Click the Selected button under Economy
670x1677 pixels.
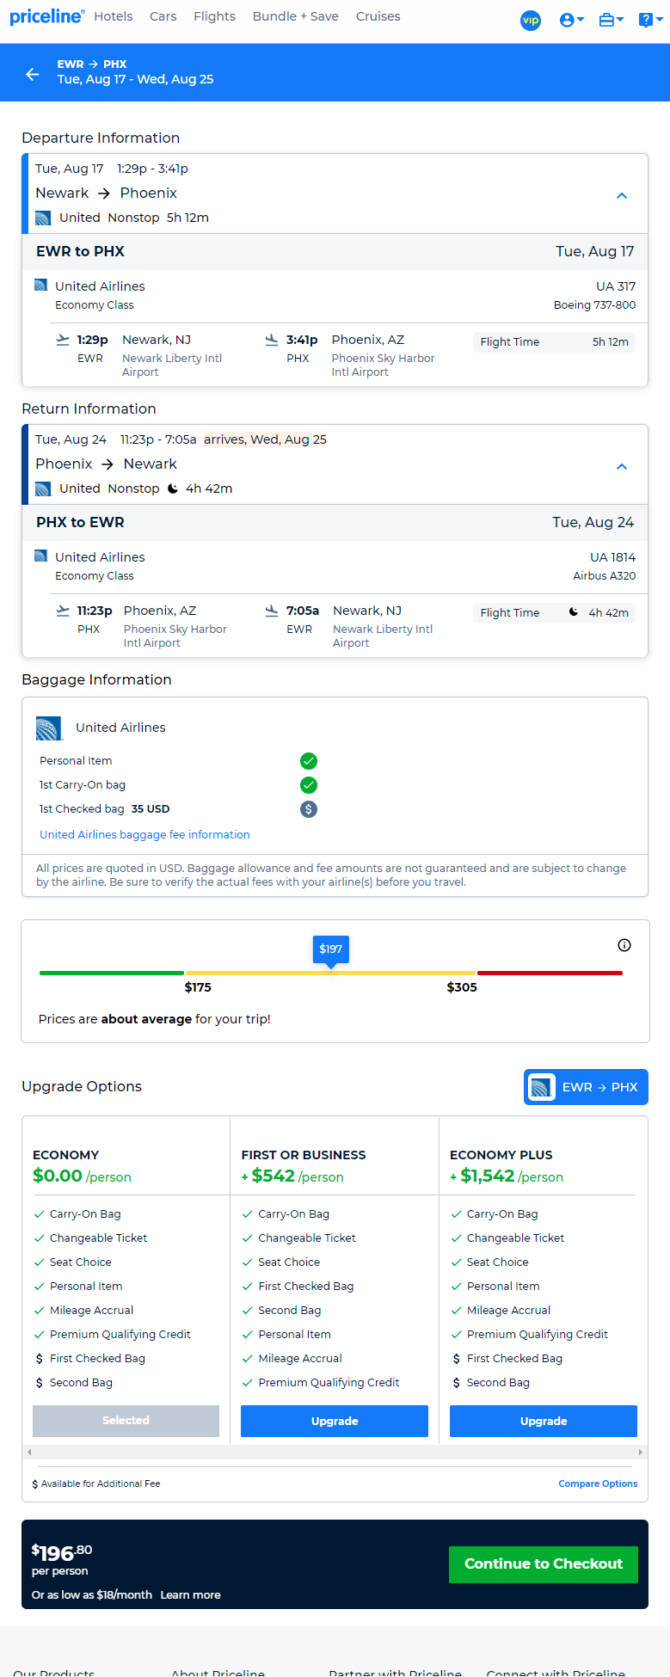pyautogui.click(x=126, y=1421)
